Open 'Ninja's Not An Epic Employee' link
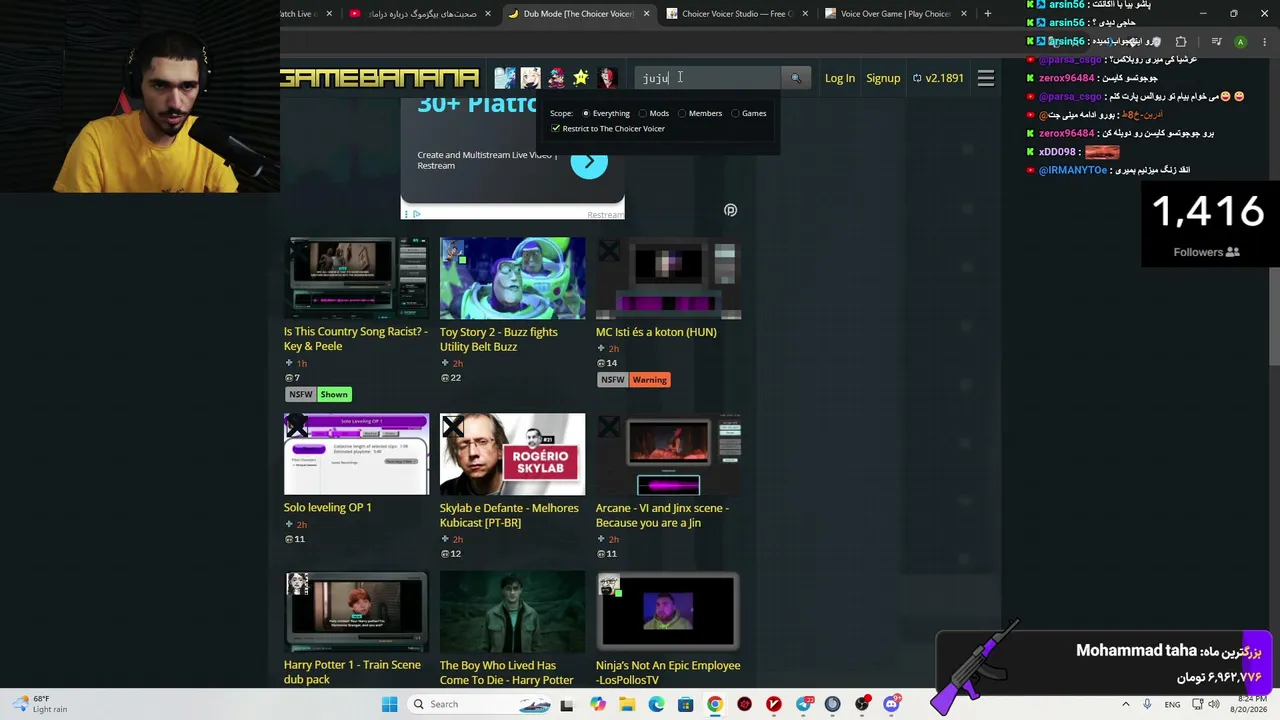The image size is (1280, 720). [x=668, y=672]
